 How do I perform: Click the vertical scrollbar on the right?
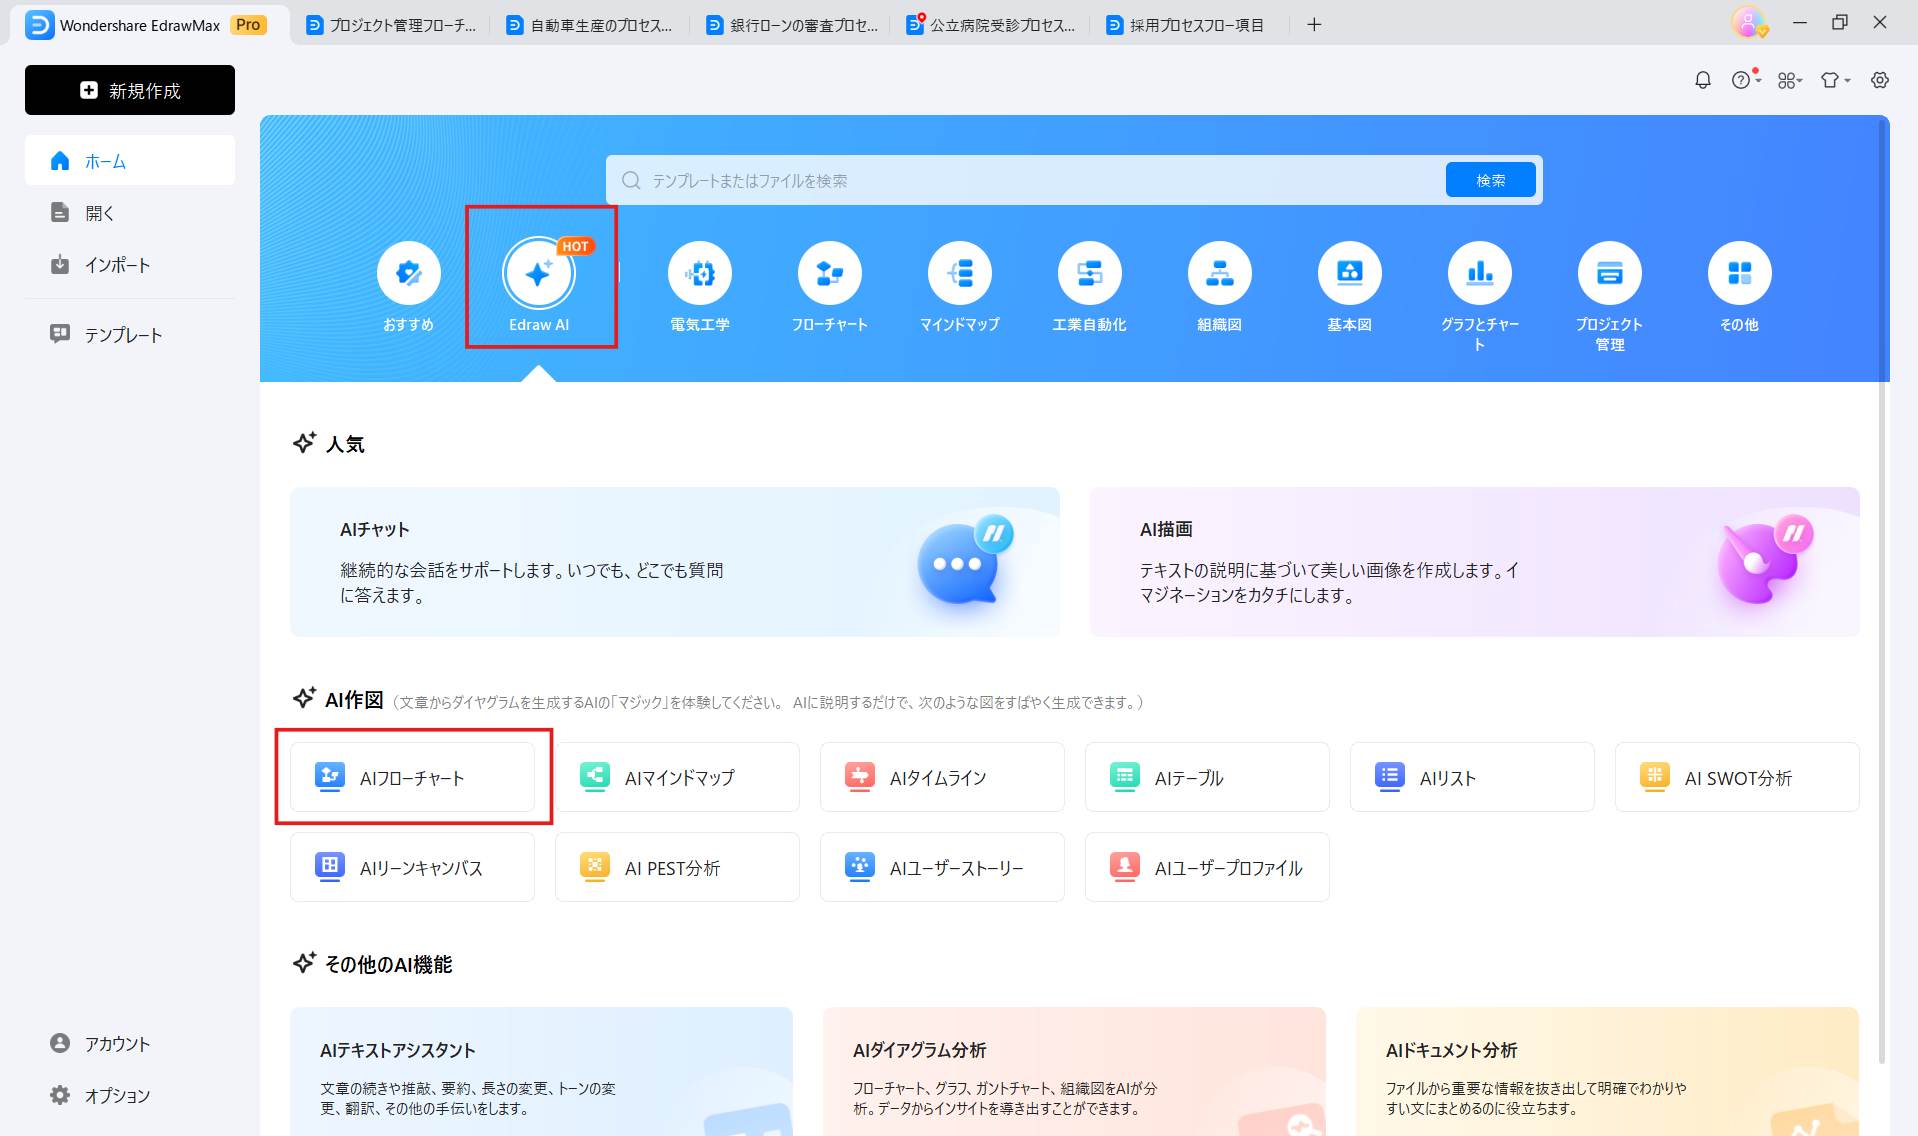coord(1882,590)
